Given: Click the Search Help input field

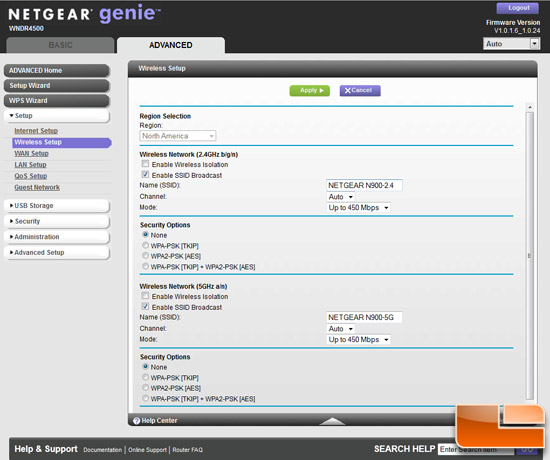Looking at the screenshot, I should (x=475, y=449).
